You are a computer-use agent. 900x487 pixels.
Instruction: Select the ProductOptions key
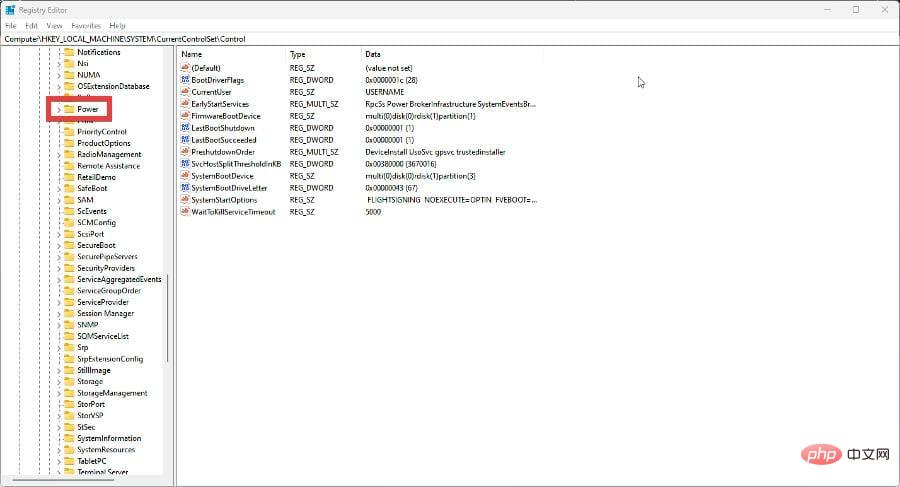pyautogui.click(x=104, y=143)
